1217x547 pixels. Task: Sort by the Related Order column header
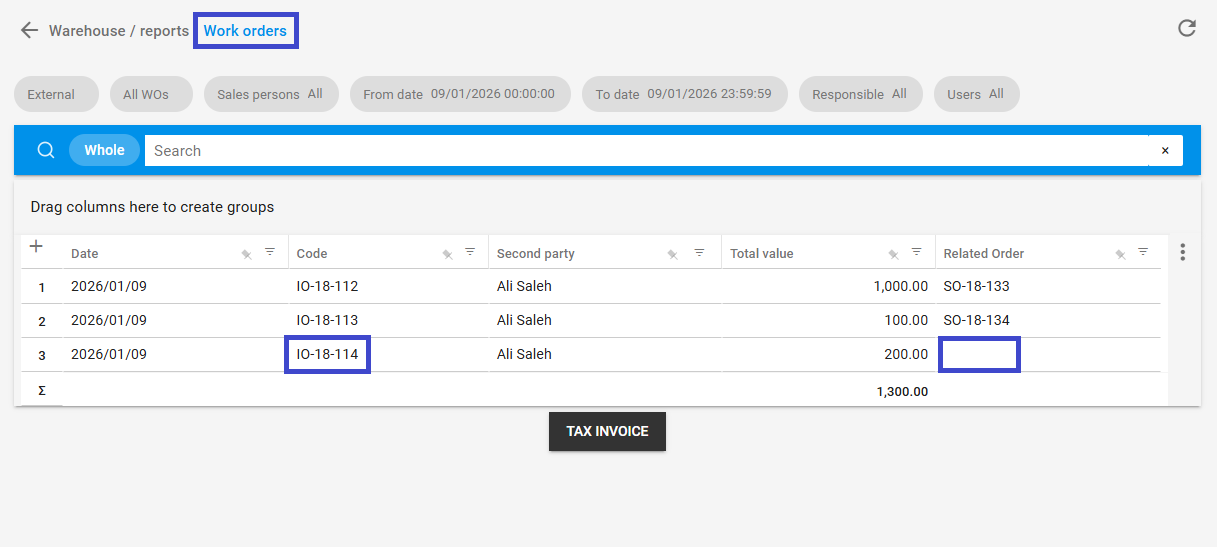(x=984, y=254)
